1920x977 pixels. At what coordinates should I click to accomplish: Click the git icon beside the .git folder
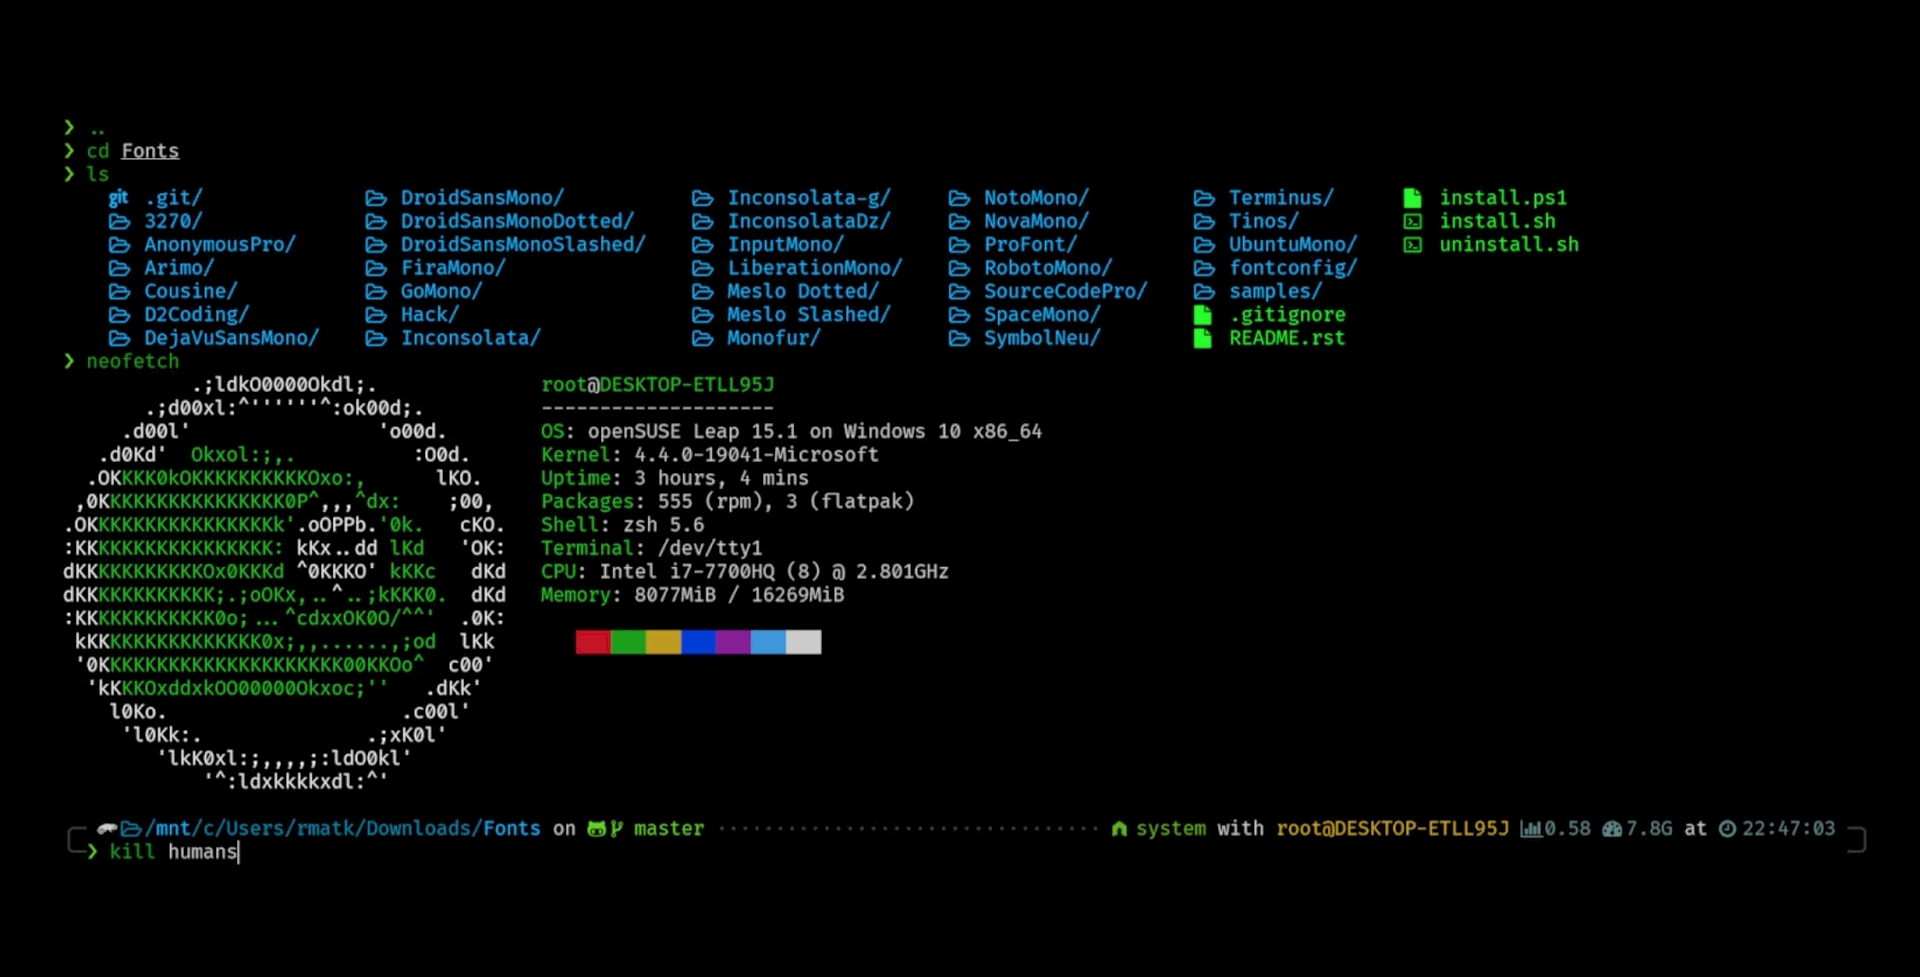click(117, 197)
